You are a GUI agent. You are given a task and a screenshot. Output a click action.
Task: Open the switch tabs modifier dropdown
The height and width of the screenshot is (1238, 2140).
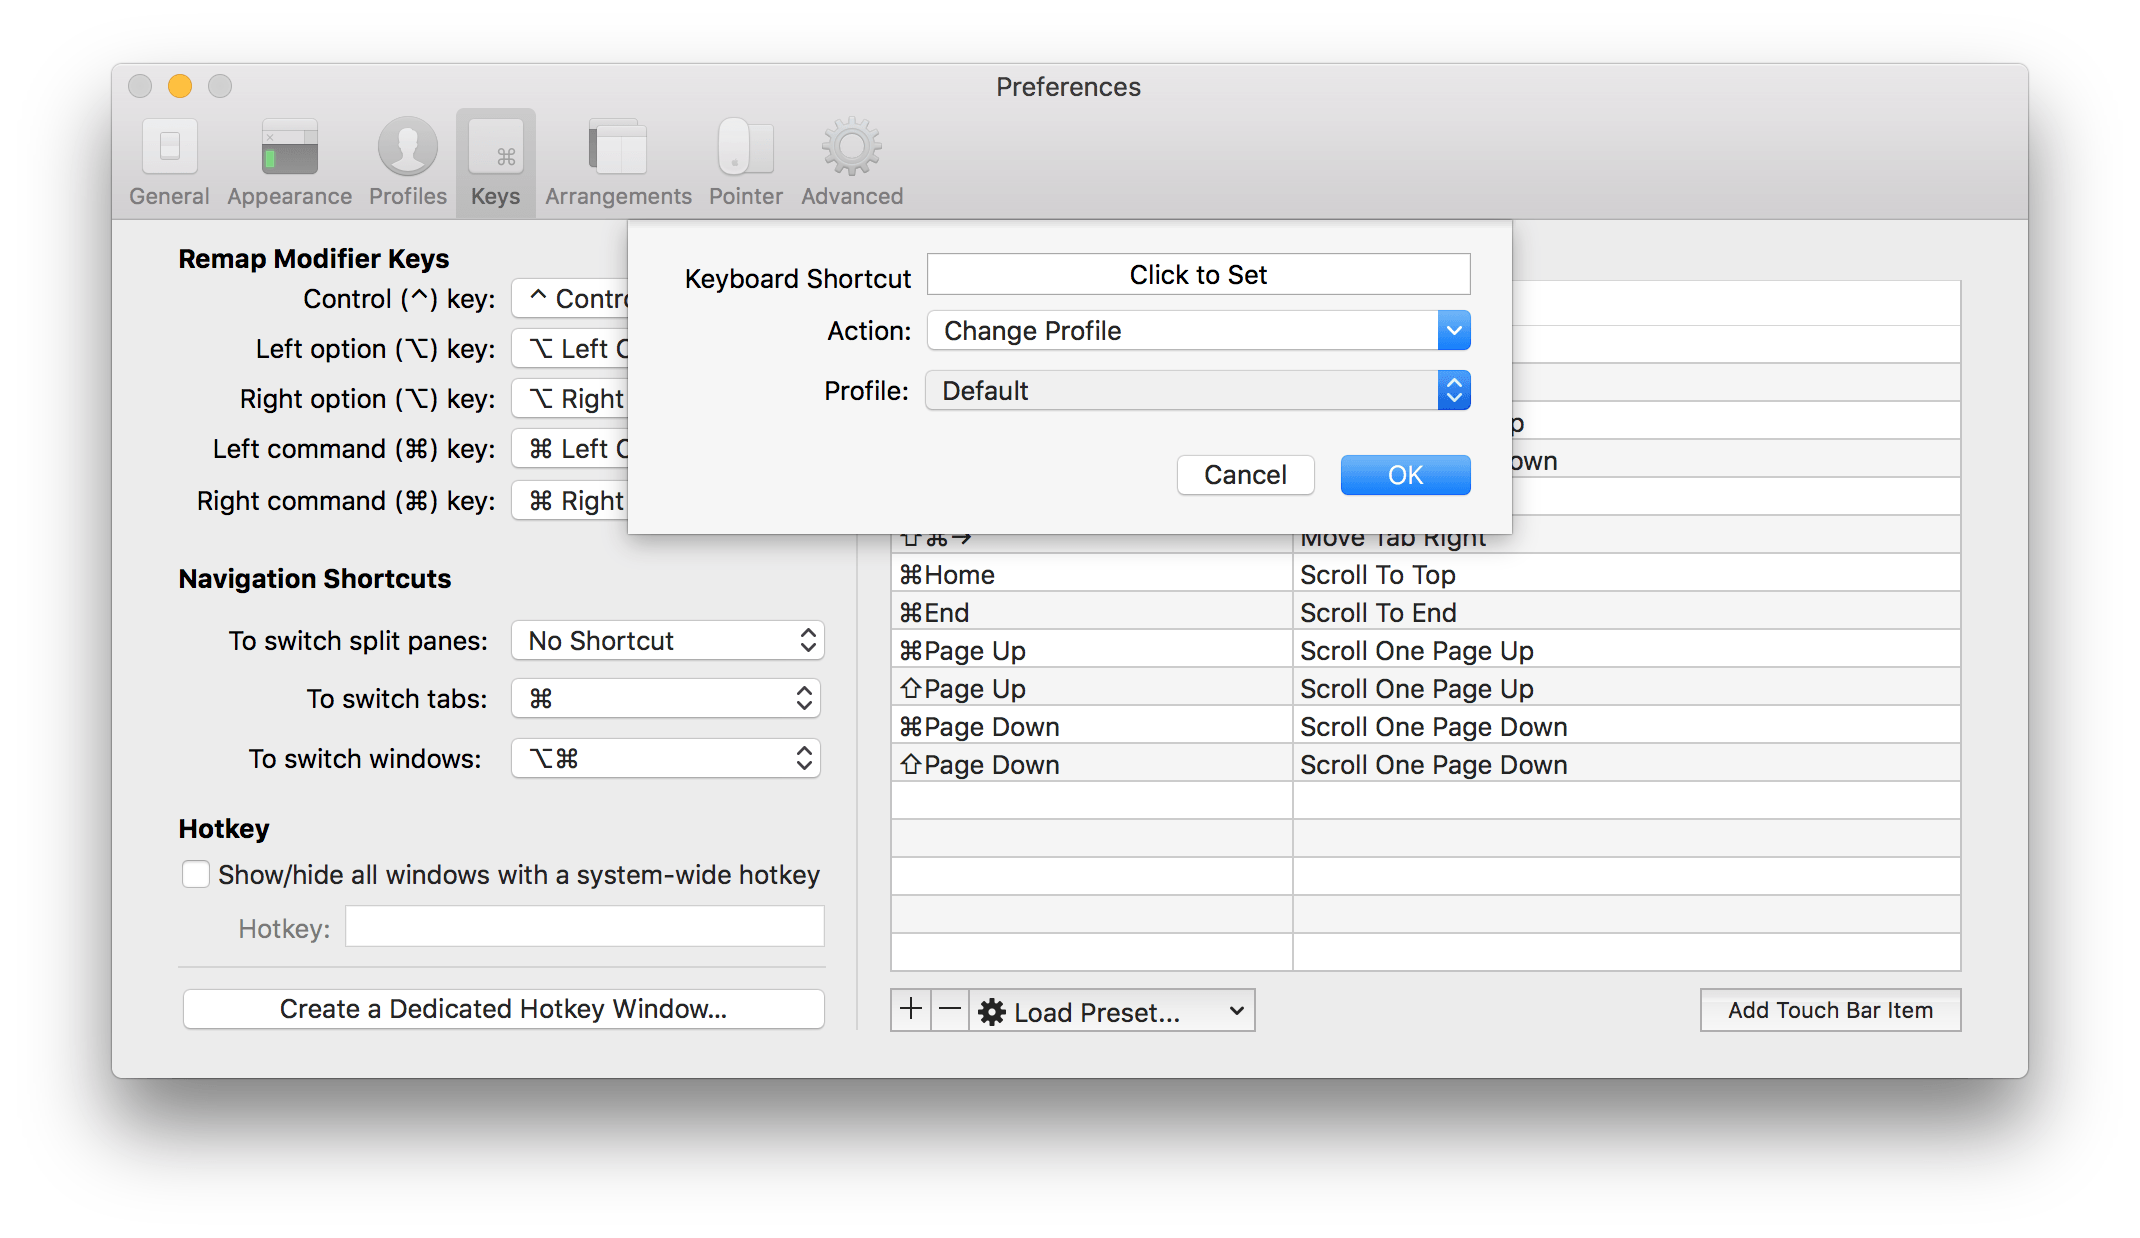coord(667,699)
